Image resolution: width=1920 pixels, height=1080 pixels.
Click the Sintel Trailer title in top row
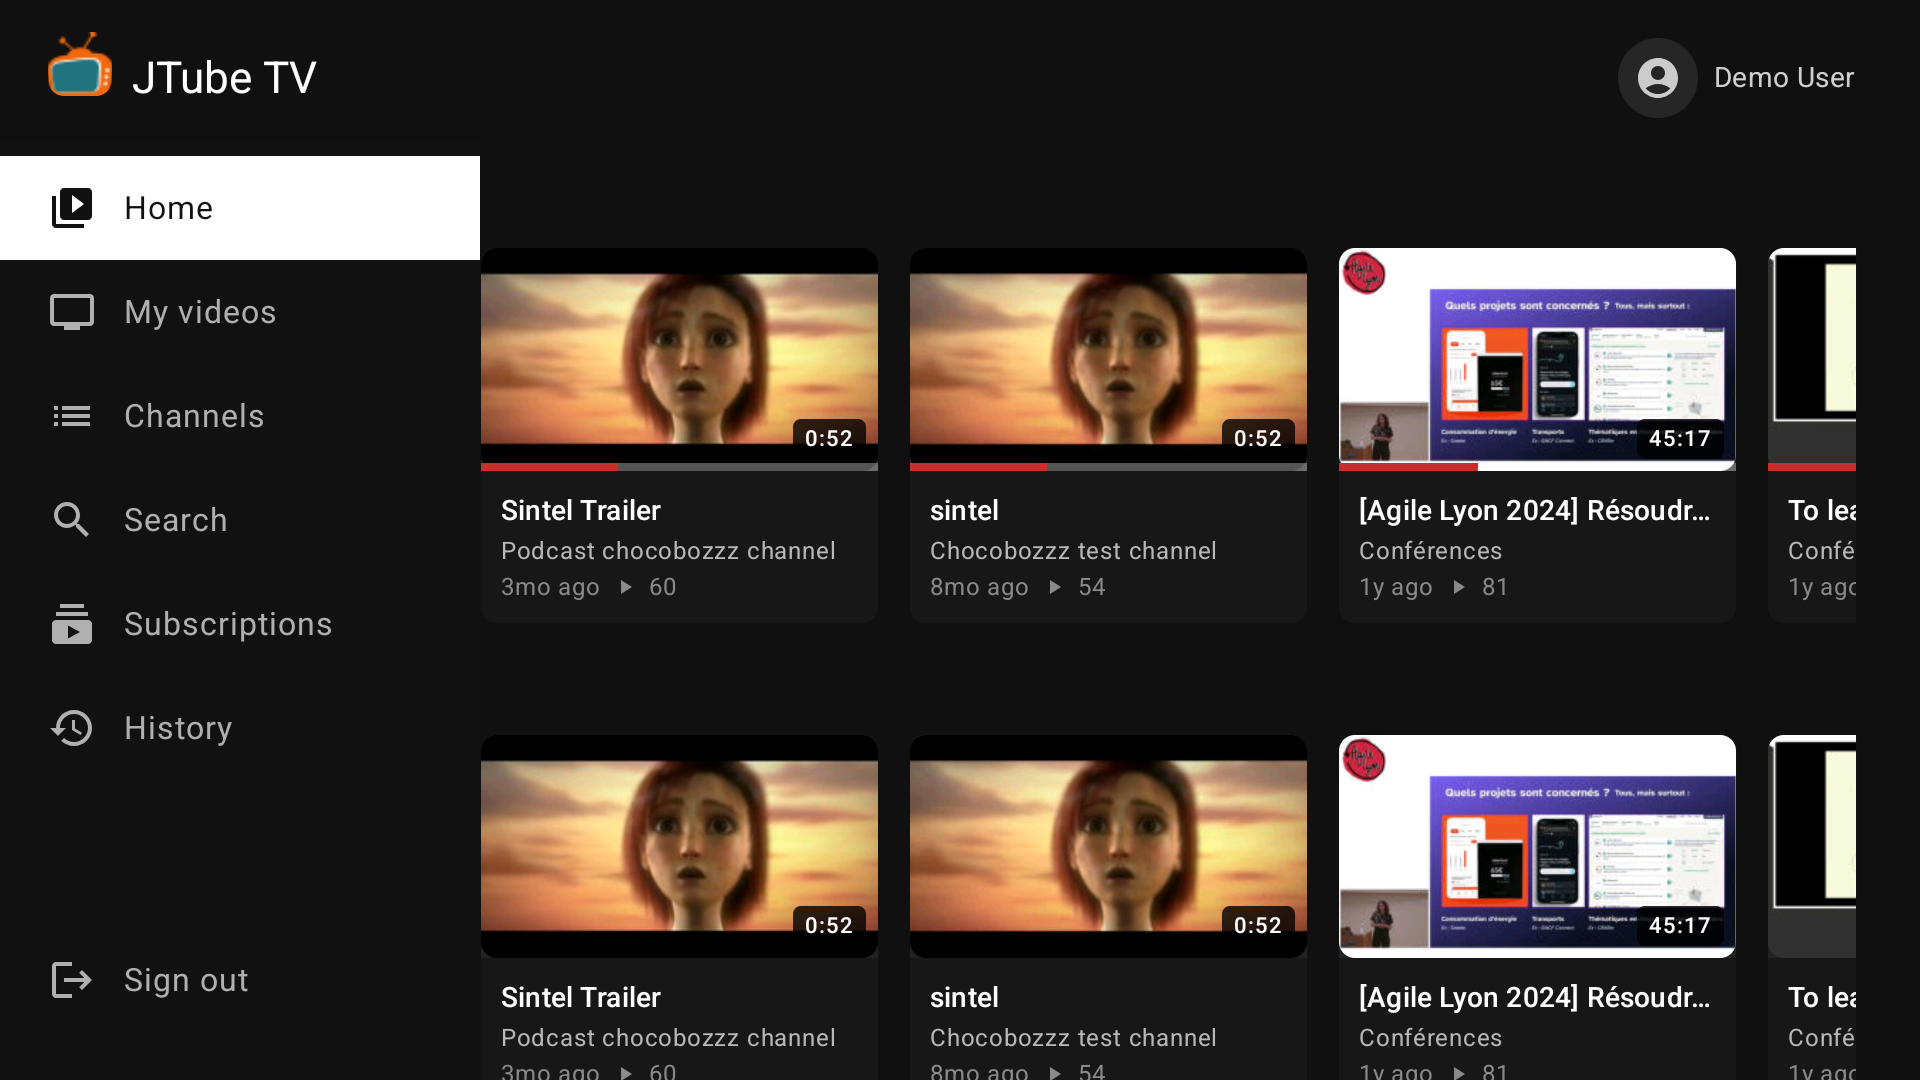[x=581, y=510]
